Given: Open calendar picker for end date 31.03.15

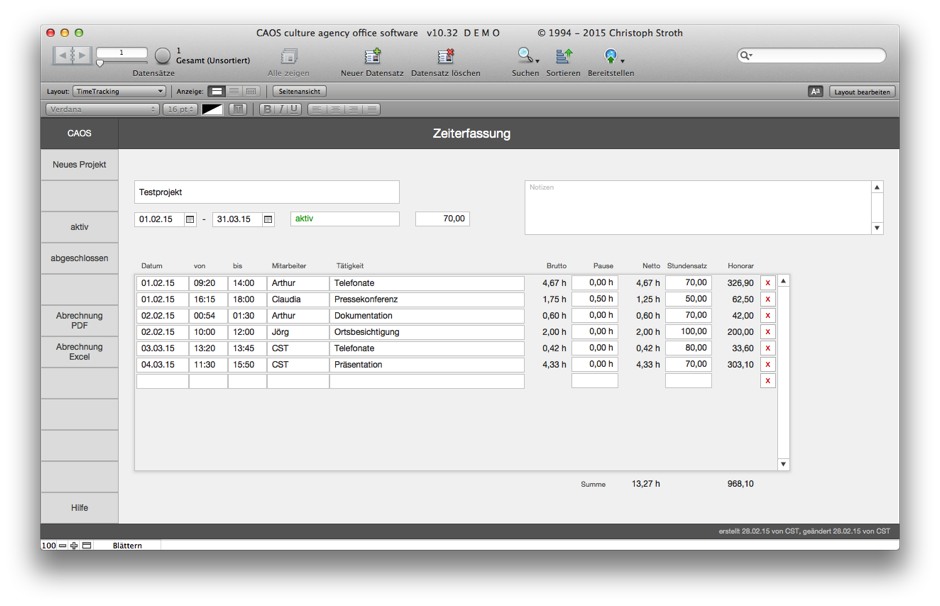Looking at the screenshot, I should click(268, 219).
